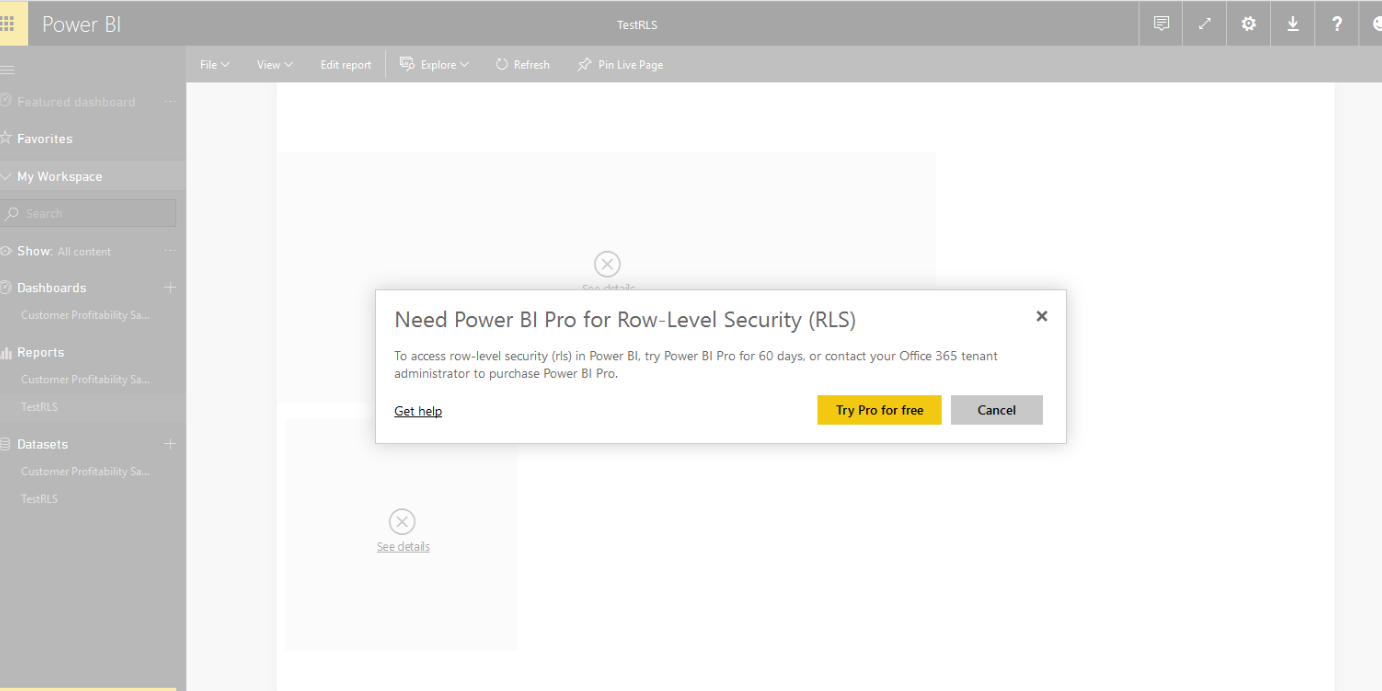This screenshot has height=691, width=1382.
Task: Open options ellipsis beside Show All content
Action: tap(170, 251)
